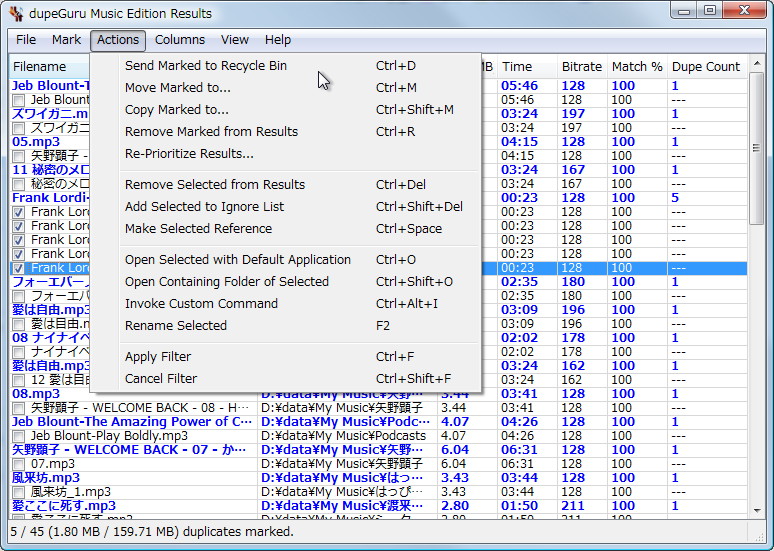Minimize the dupeGuru window
774x551 pixels.
click(684, 11)
